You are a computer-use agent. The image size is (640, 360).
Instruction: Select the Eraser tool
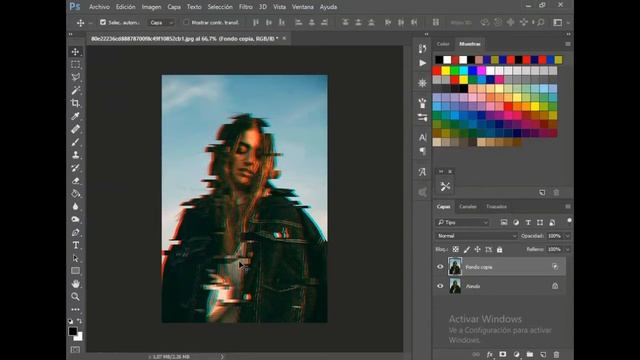coord(76,181)
